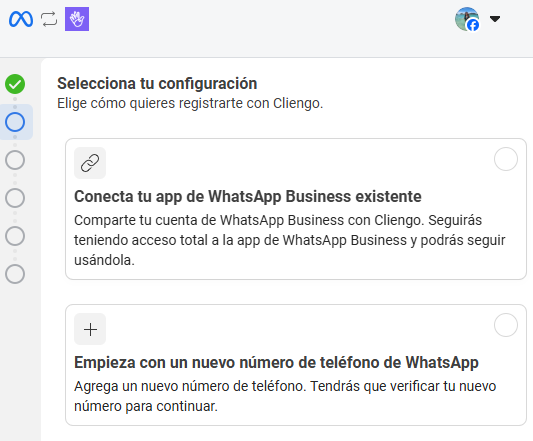Image resolution: width=533 pixels, height=441 pixels.
Task: Go to the last step circle
Action: pyautogui.click(x=15, y=274)
